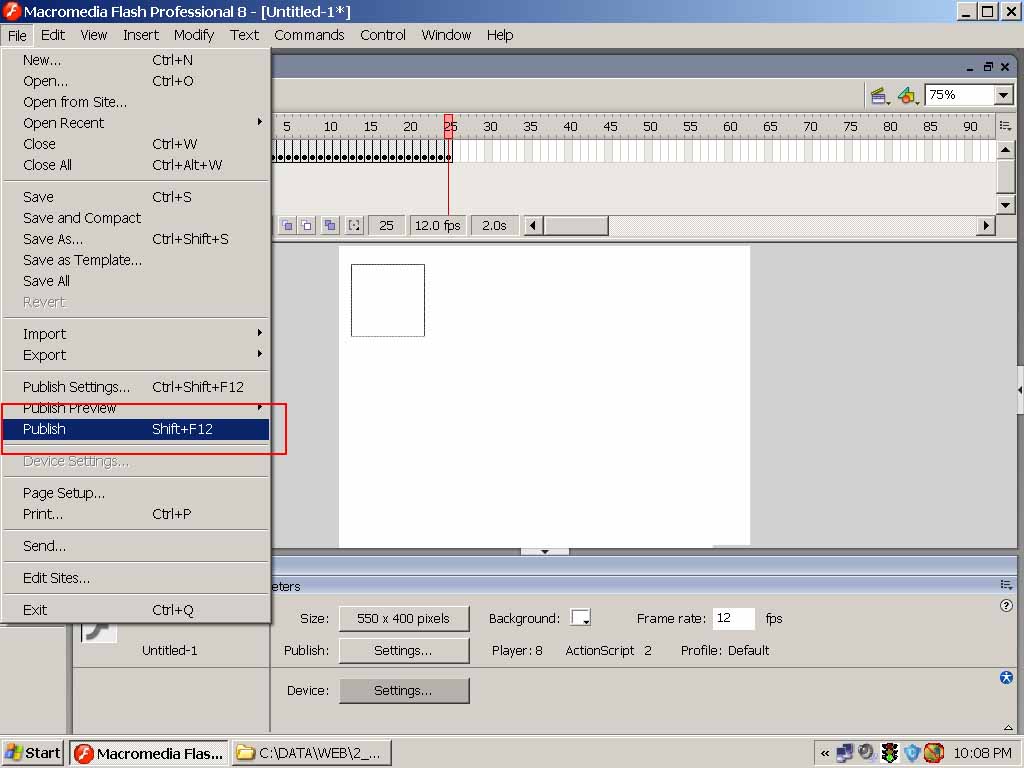Restore the document window with inner restore button
Viewport: 1024px width, 768px height.
click(x=987, y=67)
